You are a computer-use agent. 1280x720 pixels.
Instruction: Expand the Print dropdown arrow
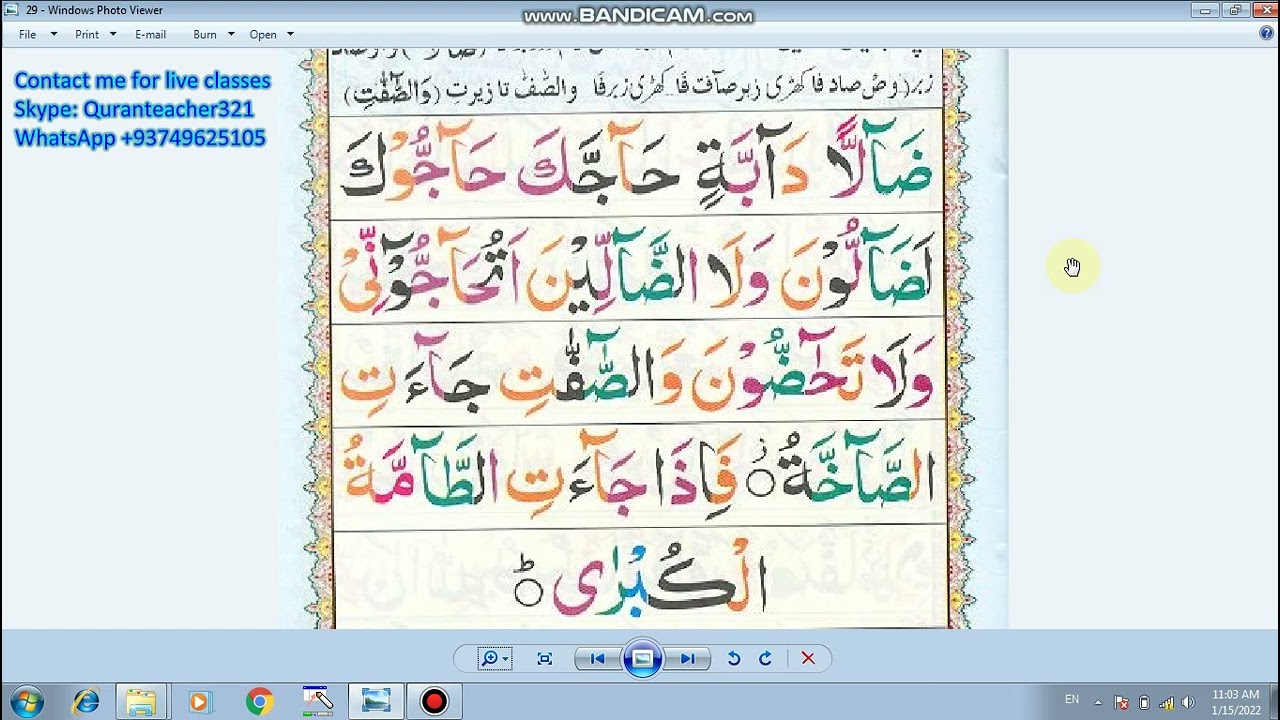pos(113,34)
